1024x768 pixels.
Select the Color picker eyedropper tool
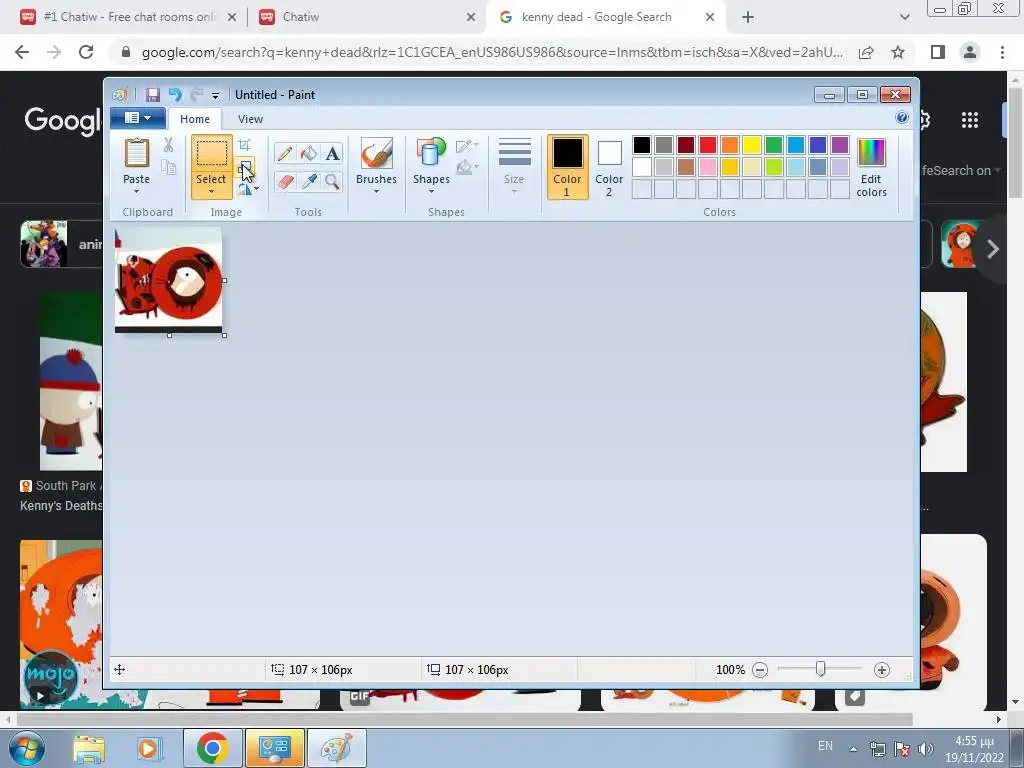tap(309, 182)
